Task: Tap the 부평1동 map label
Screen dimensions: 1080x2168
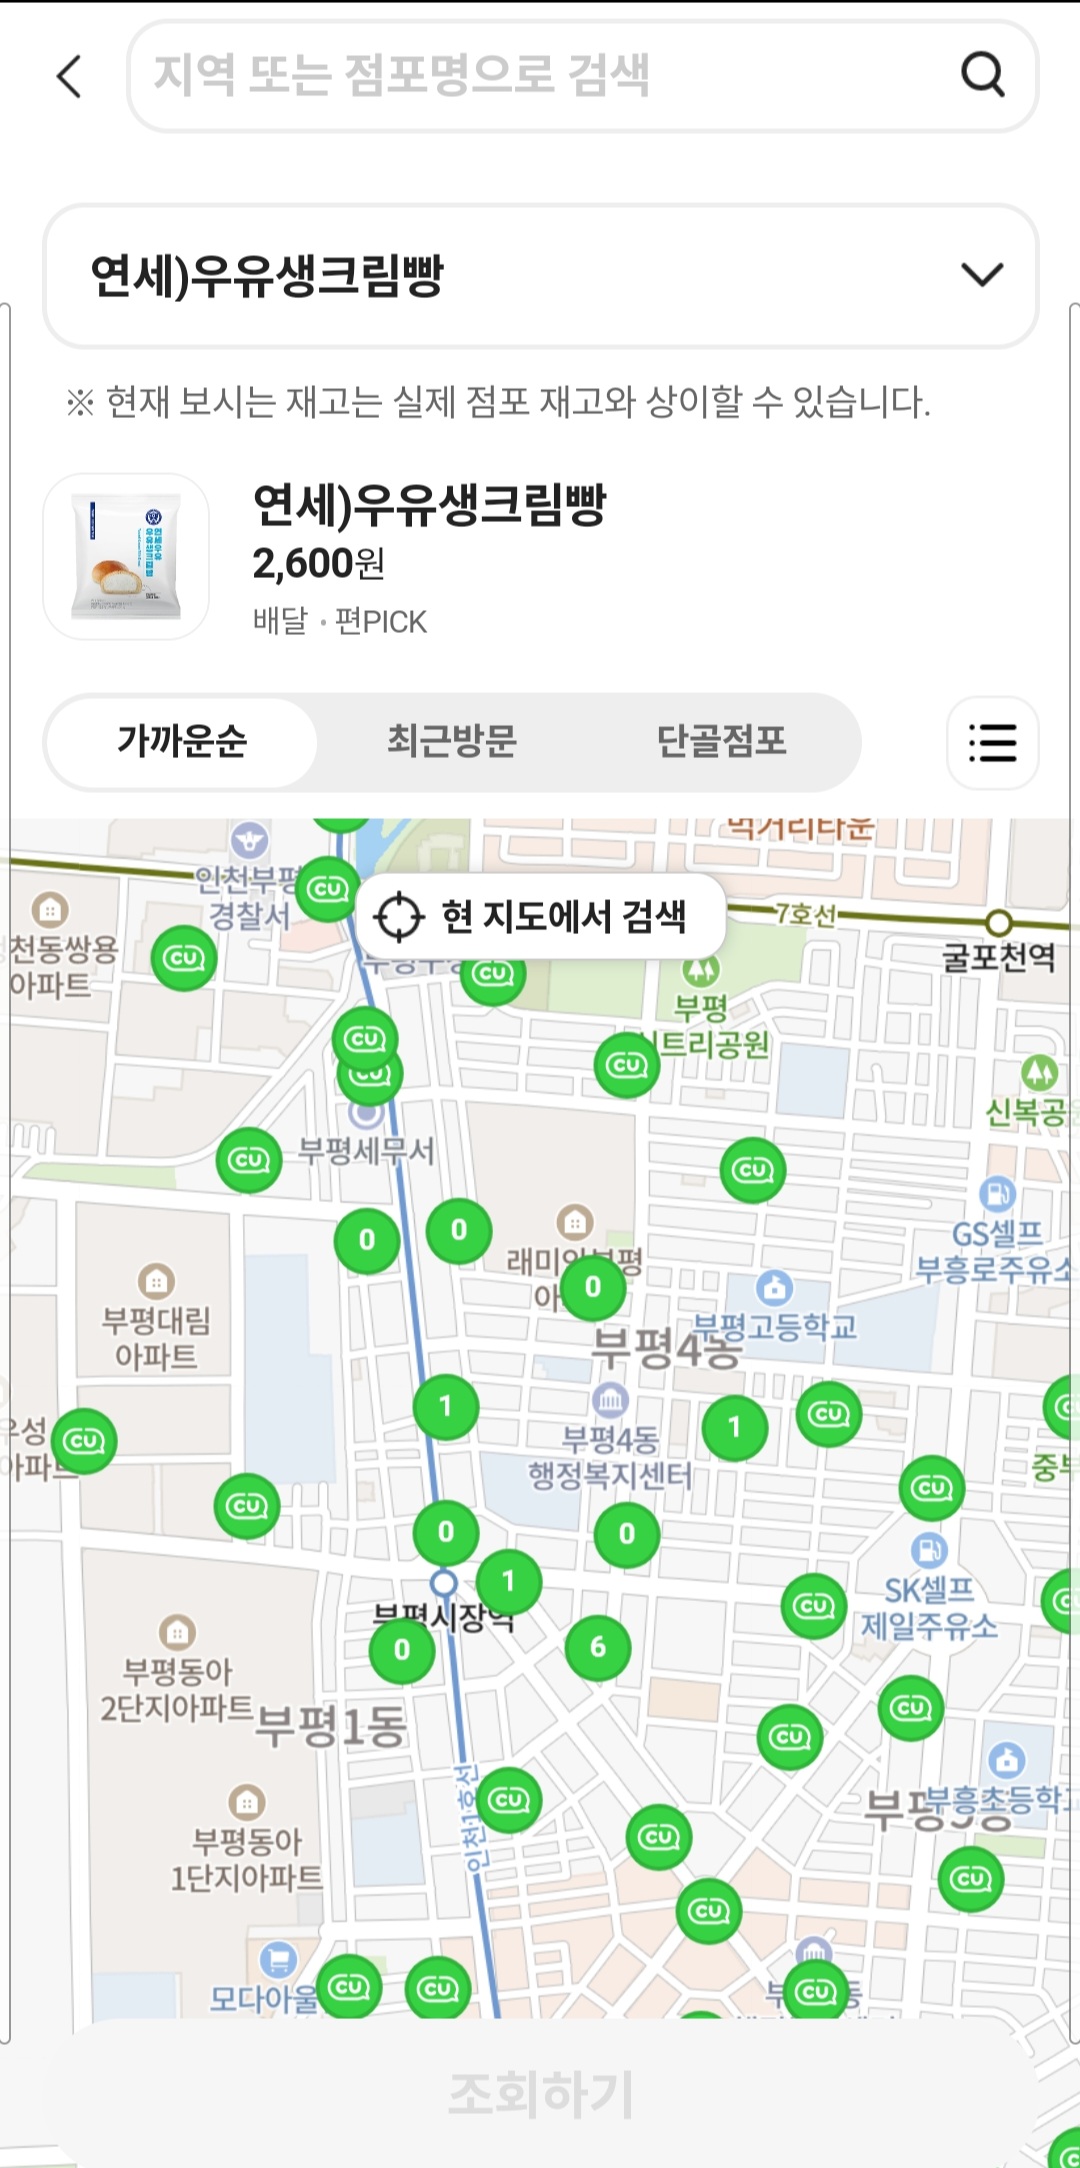Action: pyautogui.click(x=332, y=1726)
